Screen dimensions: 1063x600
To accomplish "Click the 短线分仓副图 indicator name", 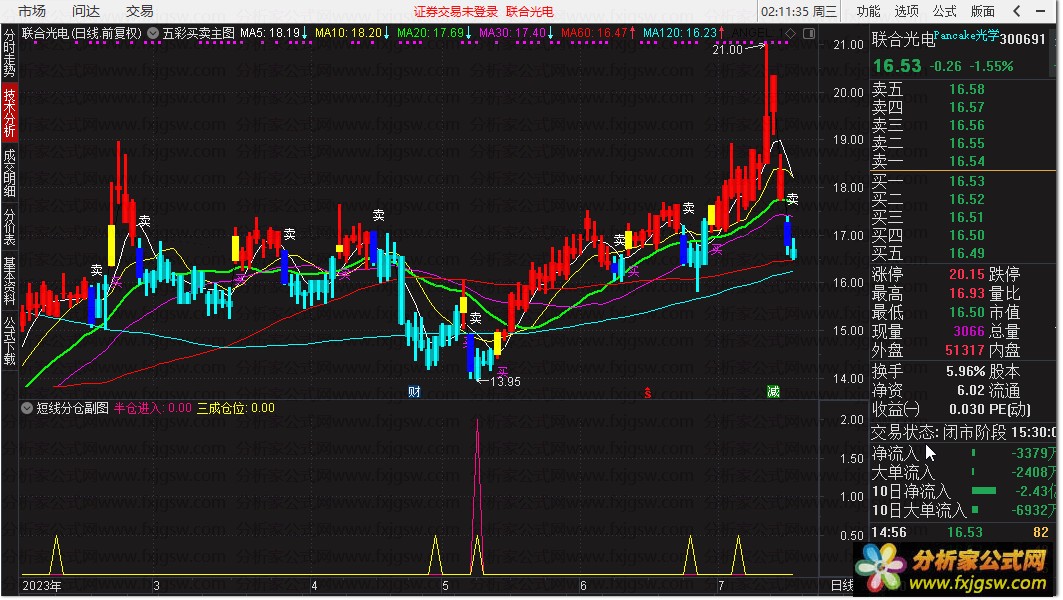I will click(73, 408).
